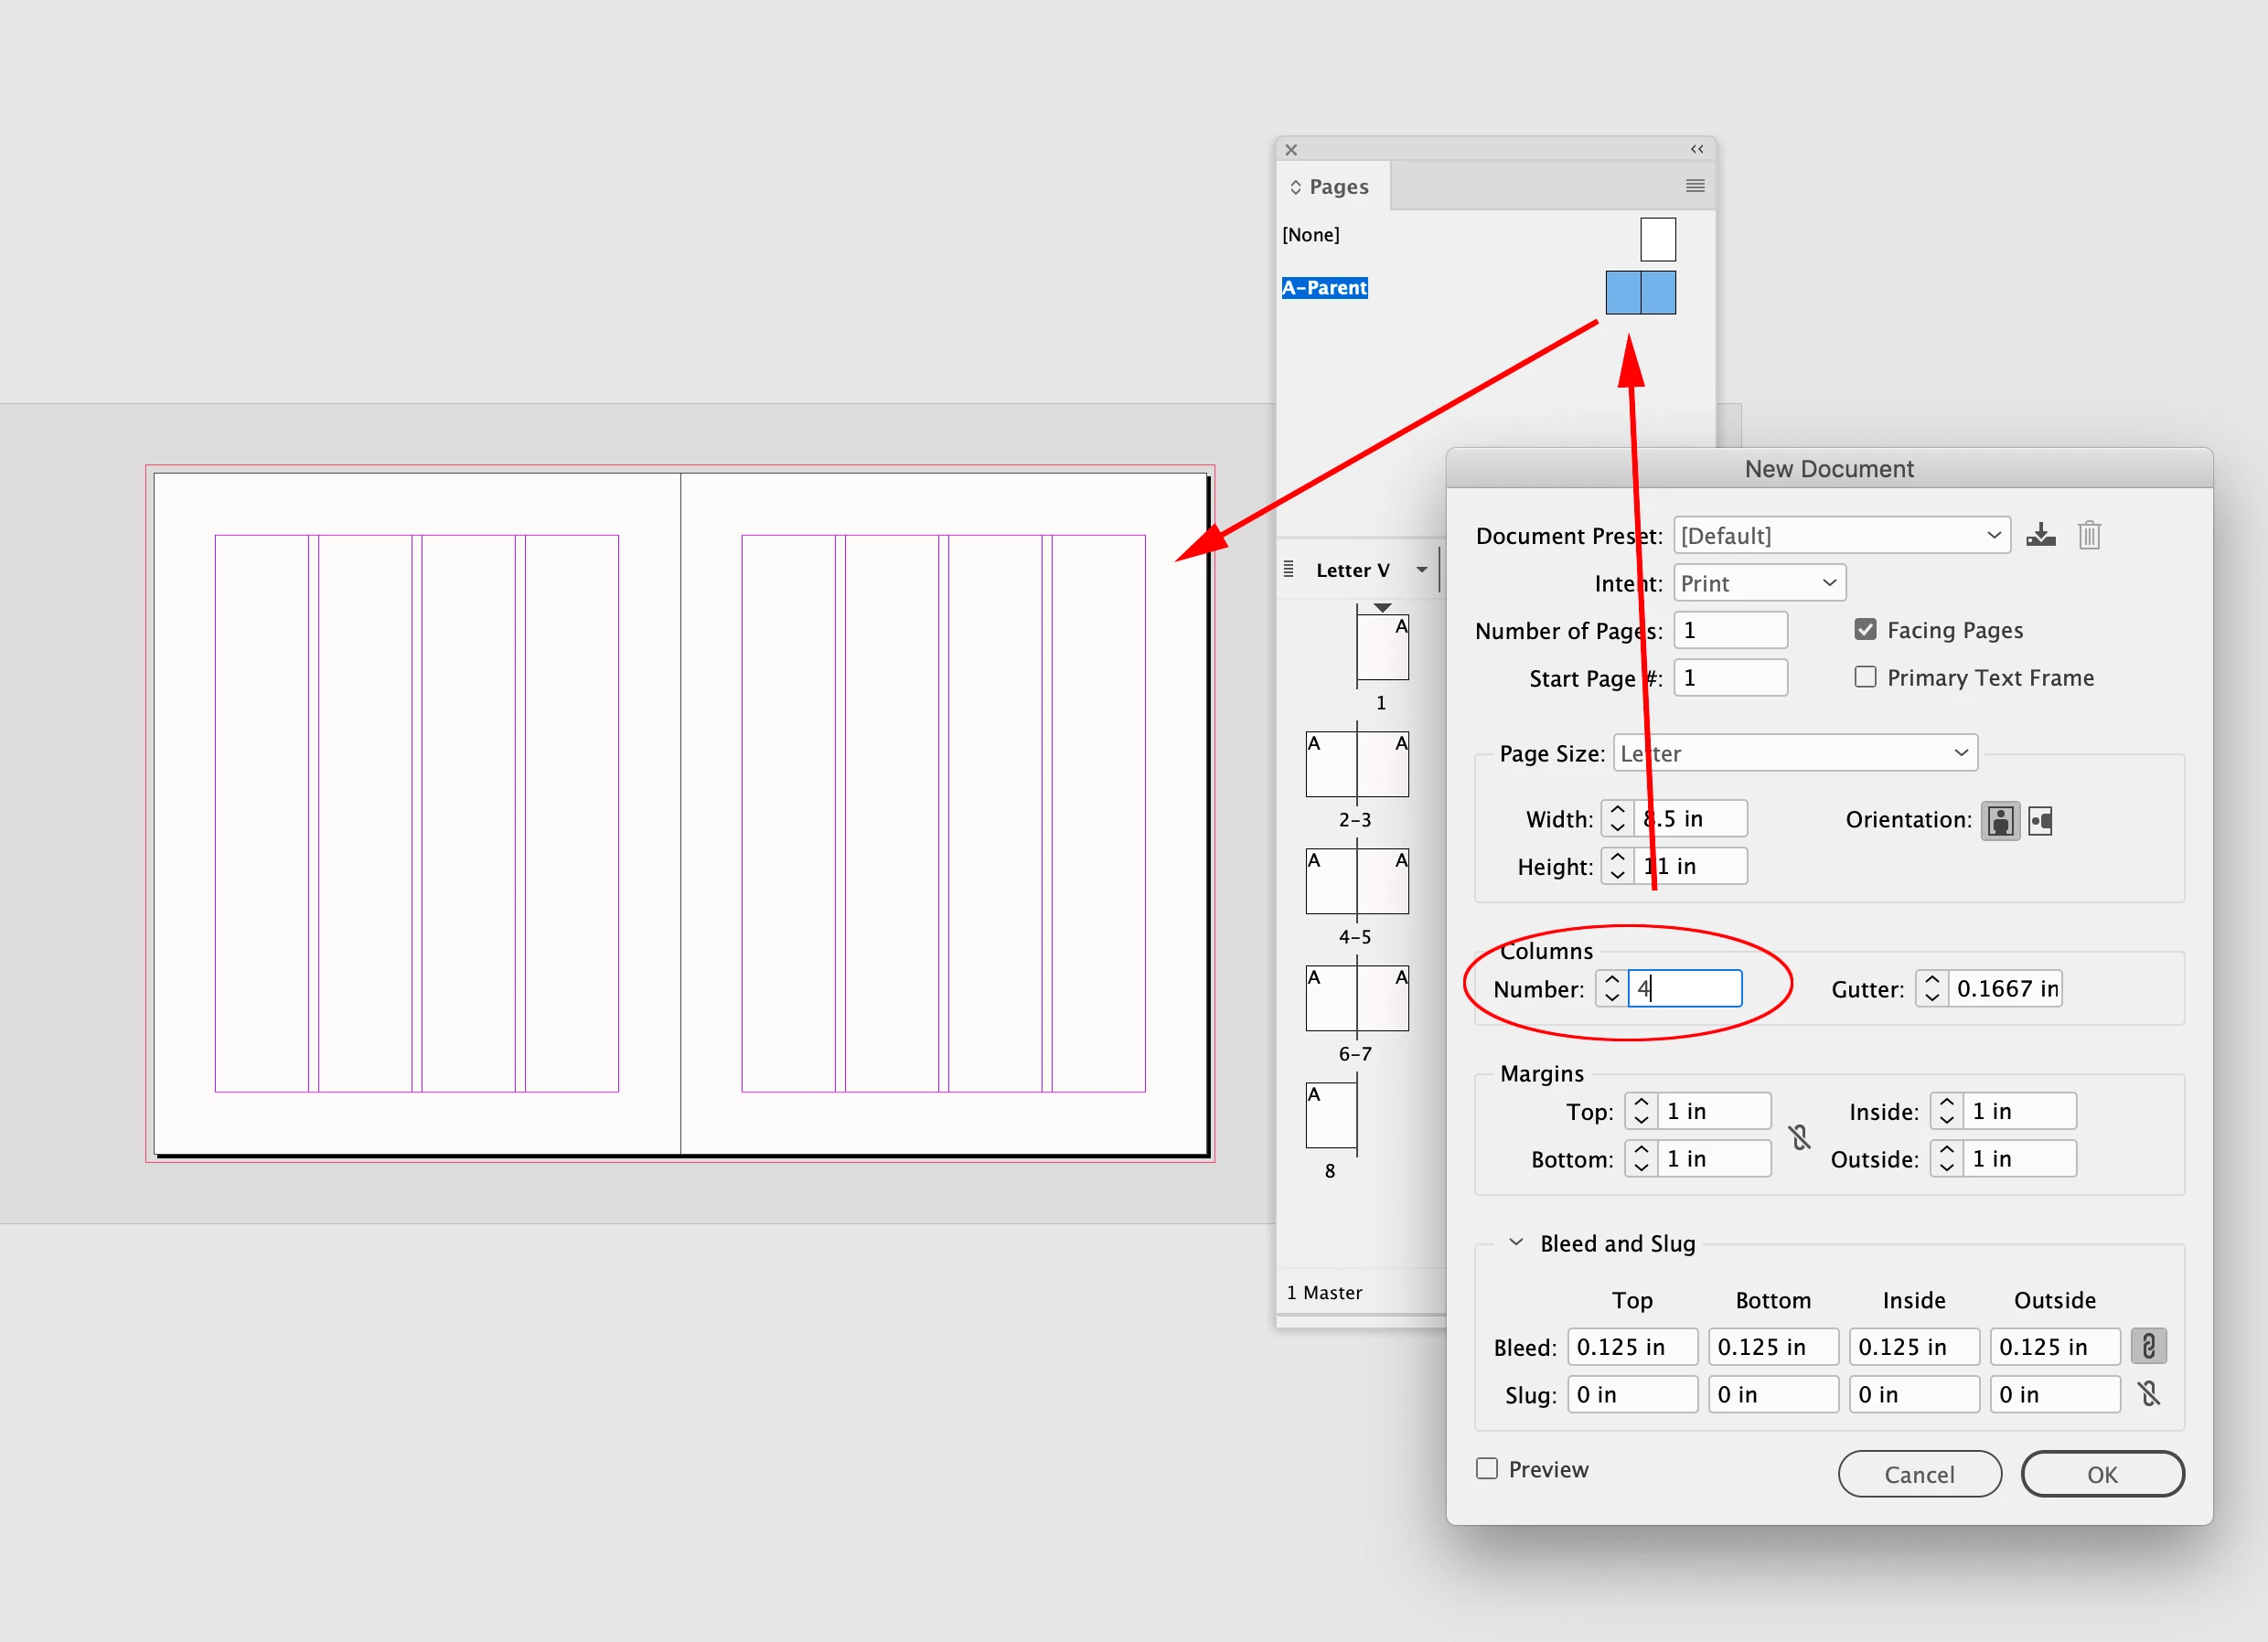Click the save document preset icon
This screenshot has width=2268, height=1642.
[2040, 535]
